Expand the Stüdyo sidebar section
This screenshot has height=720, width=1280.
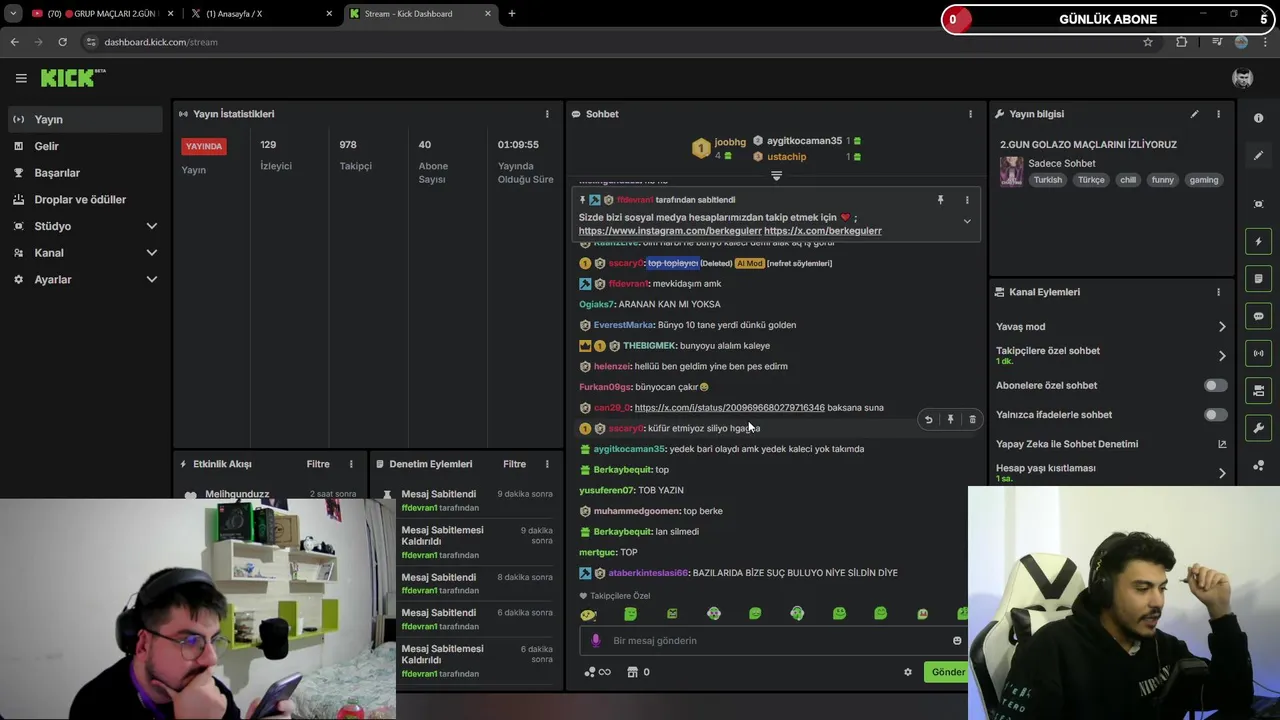[x=152, y=226]
